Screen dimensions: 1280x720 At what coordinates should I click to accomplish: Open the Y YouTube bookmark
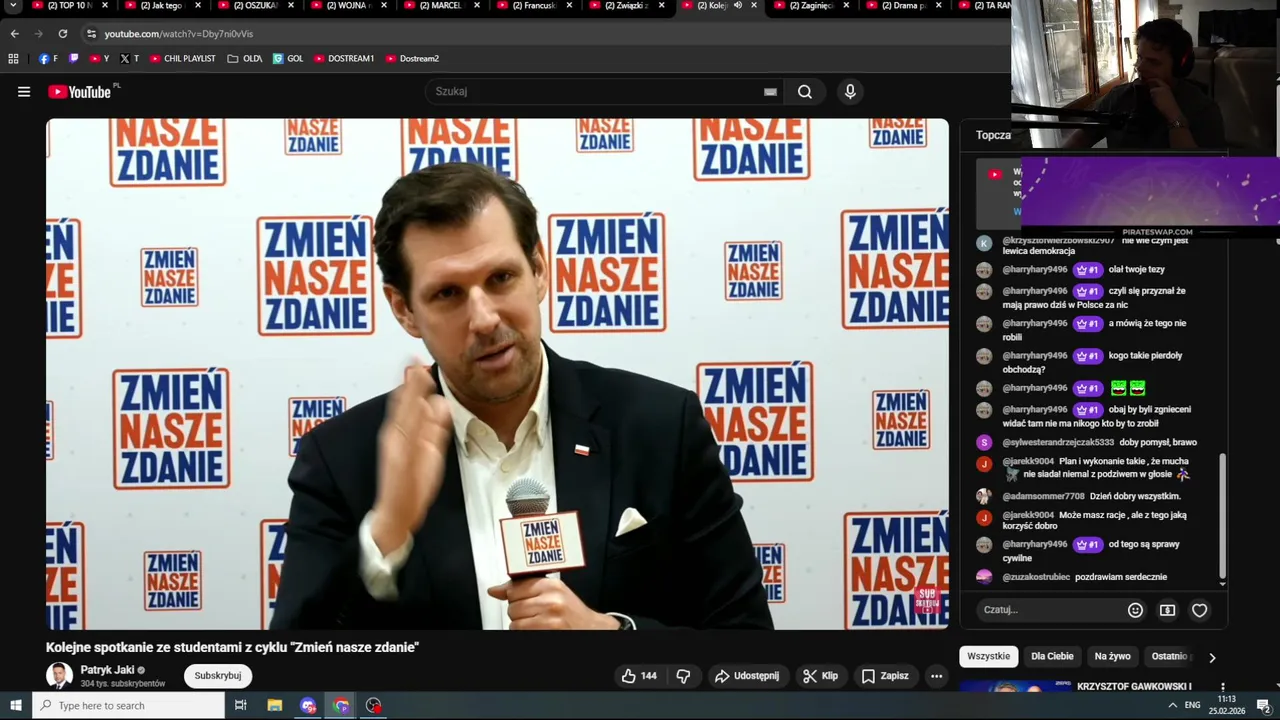pyautogui.click(x=99, y=59)
